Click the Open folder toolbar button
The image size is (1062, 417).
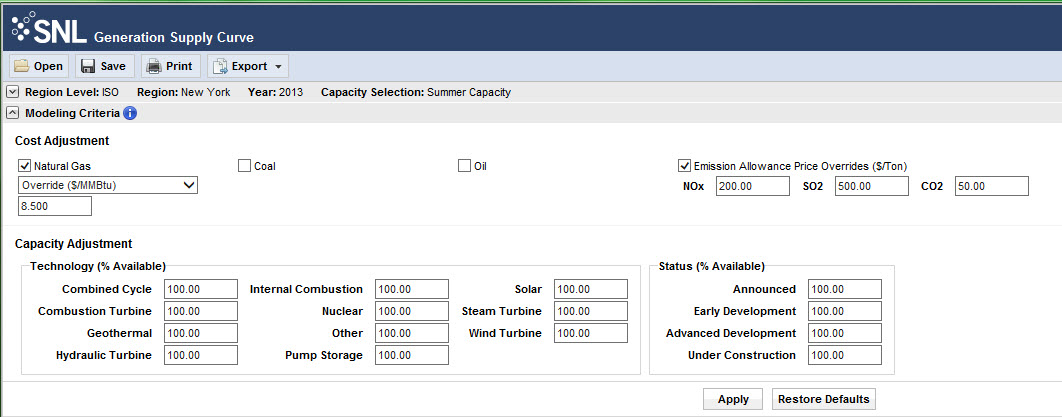click(x=39, y=67)
